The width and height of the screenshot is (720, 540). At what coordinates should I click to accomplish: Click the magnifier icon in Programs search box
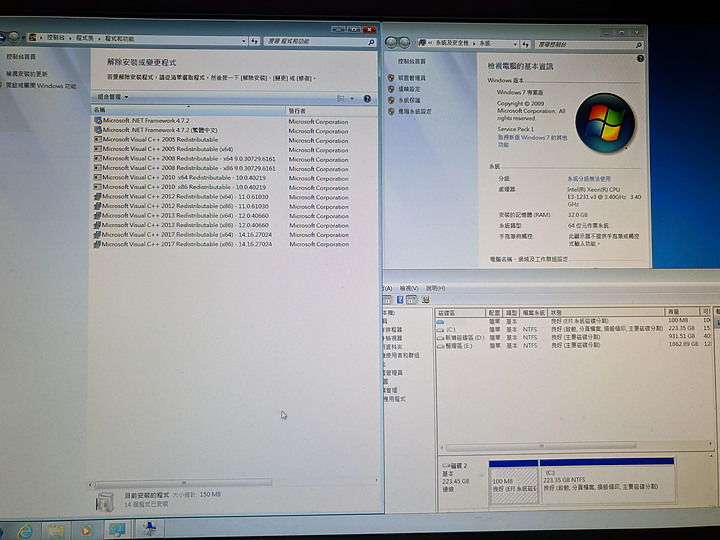(371, 42)
